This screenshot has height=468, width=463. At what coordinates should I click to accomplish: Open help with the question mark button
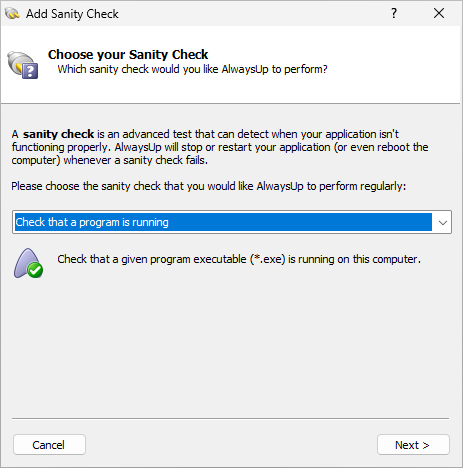pos(394,13)
